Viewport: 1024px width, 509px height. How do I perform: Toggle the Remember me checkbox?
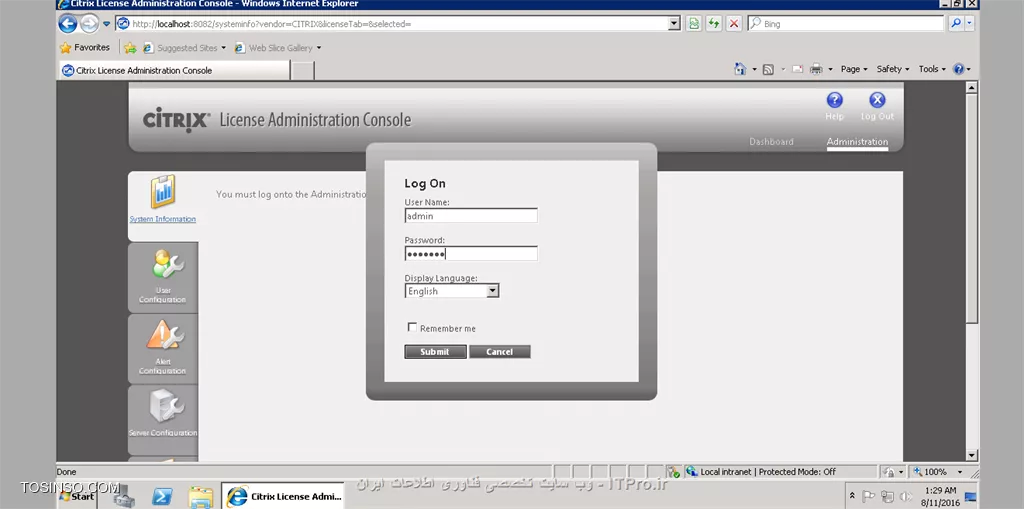412,327
